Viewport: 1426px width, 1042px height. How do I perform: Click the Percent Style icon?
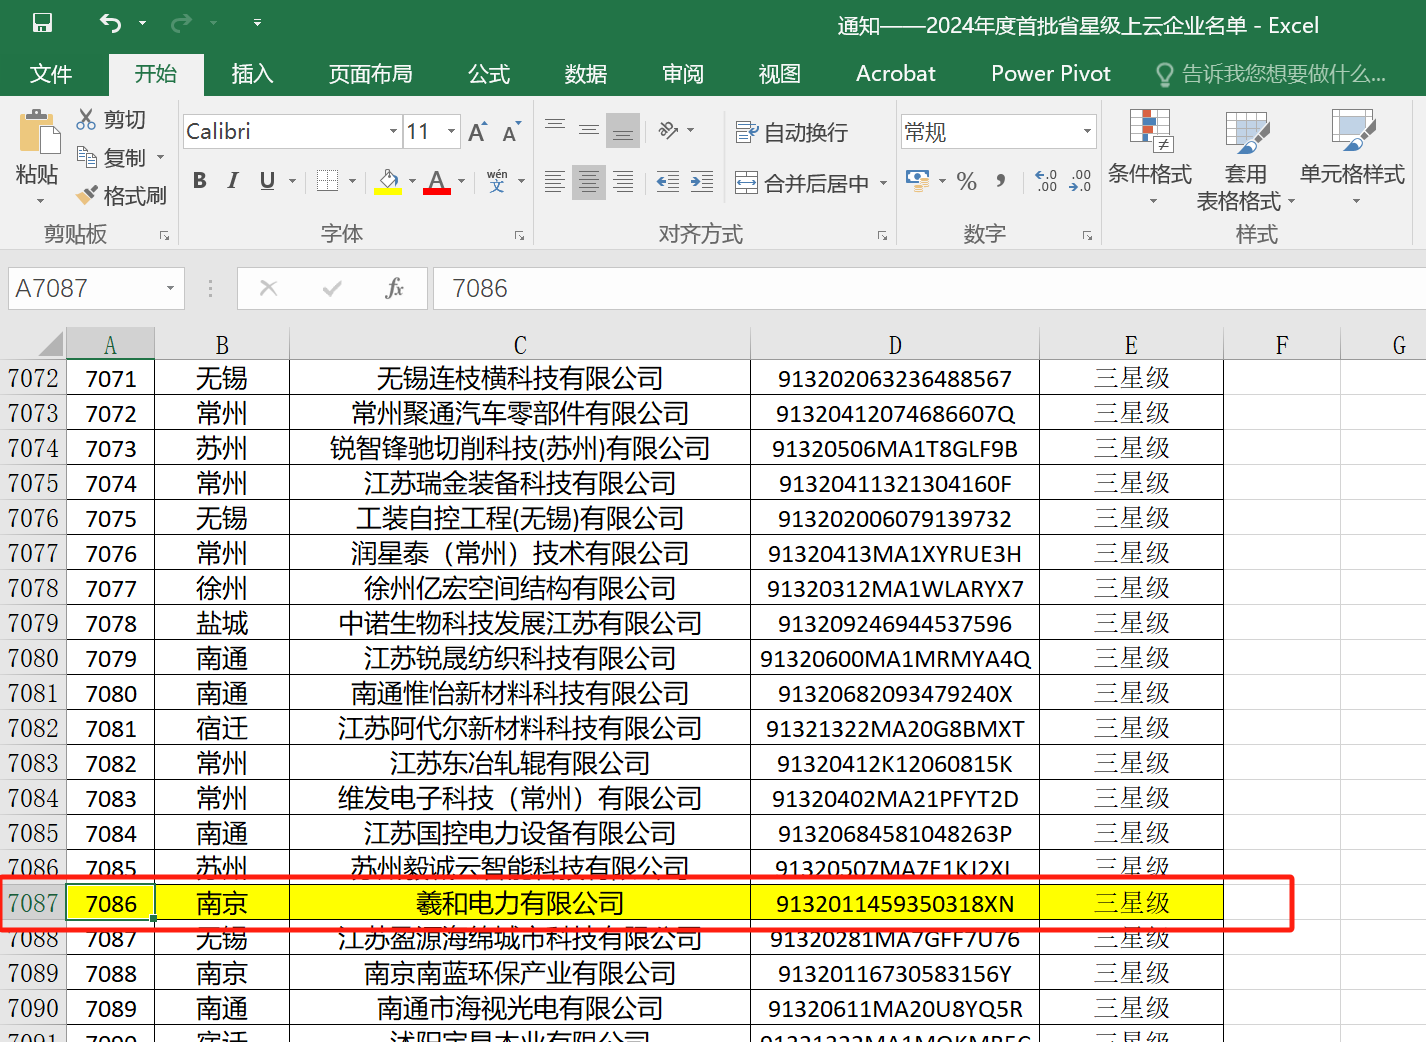966,181
